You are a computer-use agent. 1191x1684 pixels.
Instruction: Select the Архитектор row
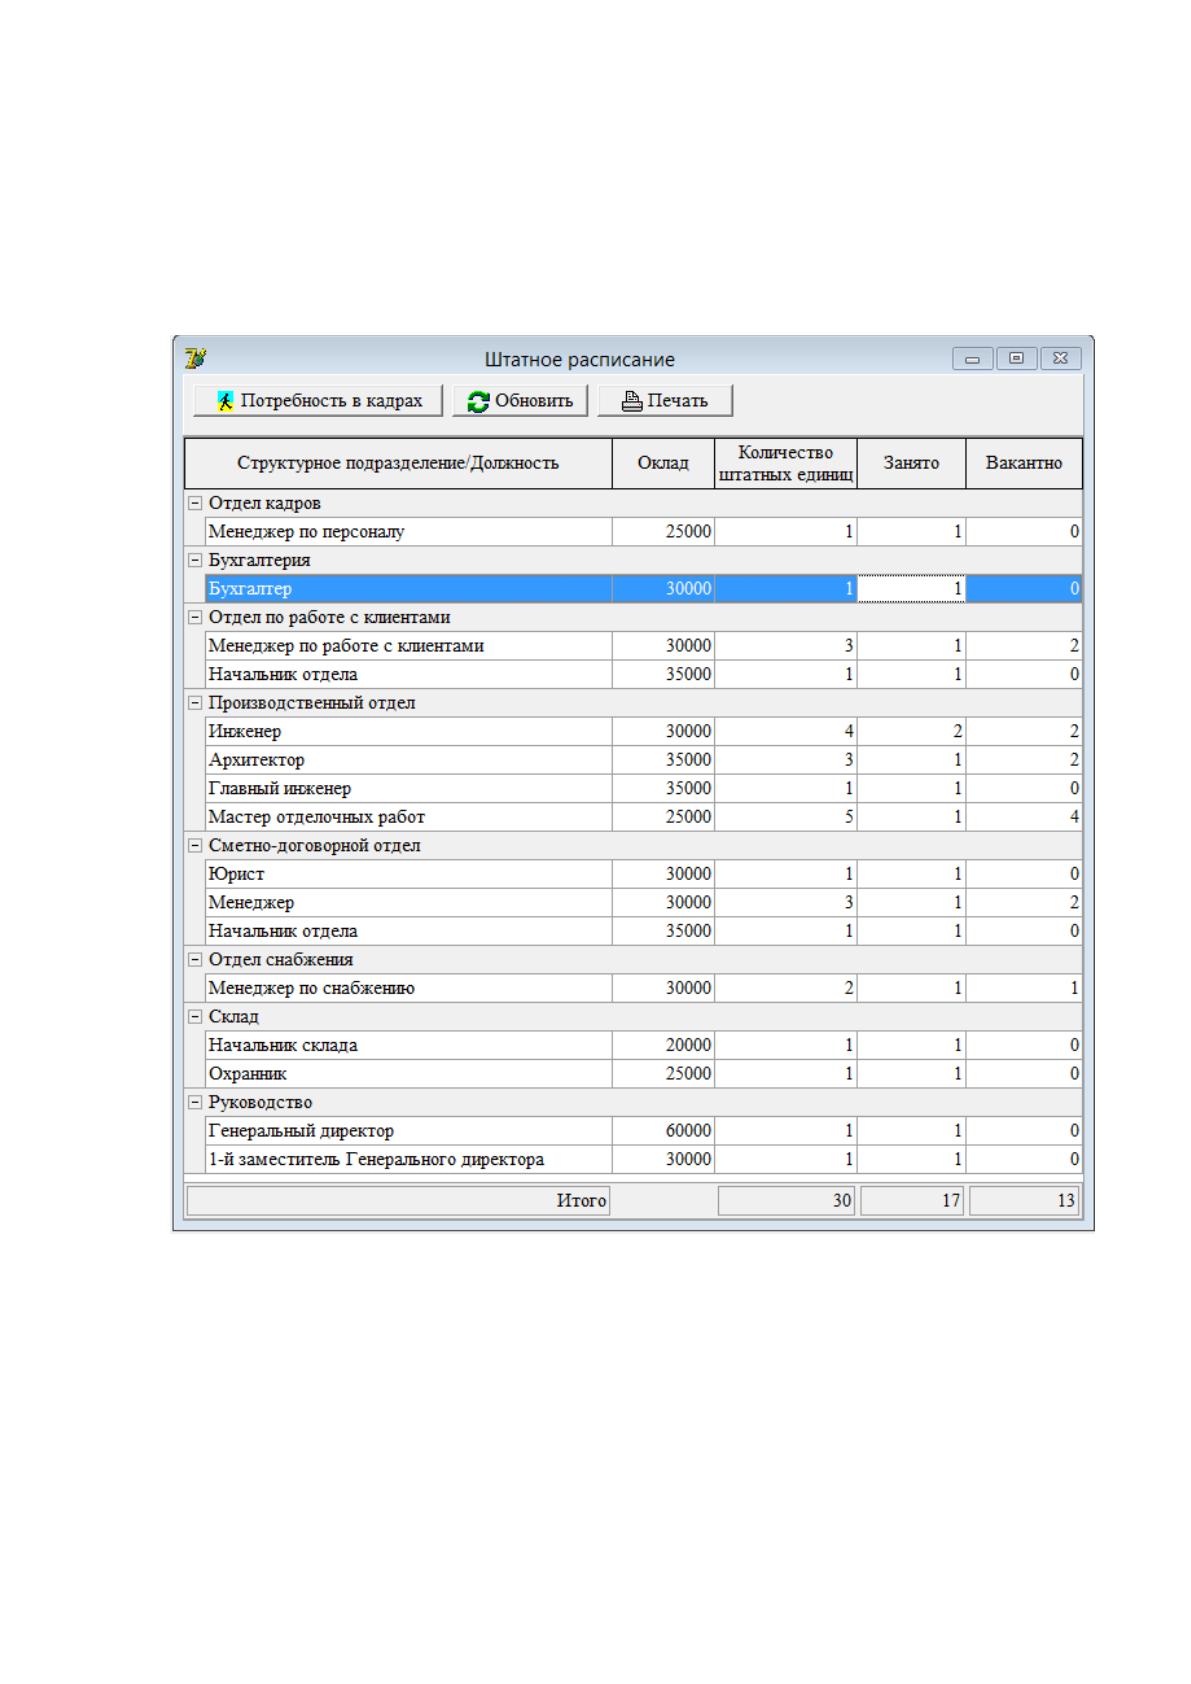[643, 760]
